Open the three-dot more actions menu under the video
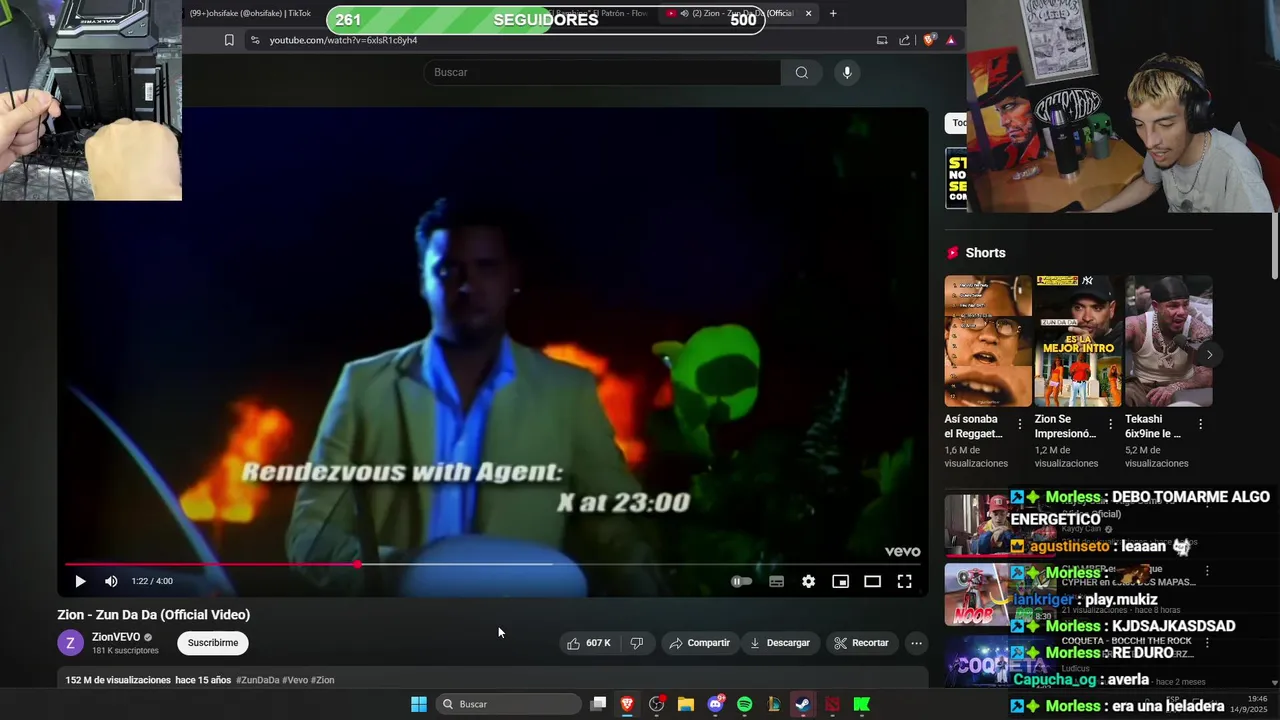 click(916, 643)
